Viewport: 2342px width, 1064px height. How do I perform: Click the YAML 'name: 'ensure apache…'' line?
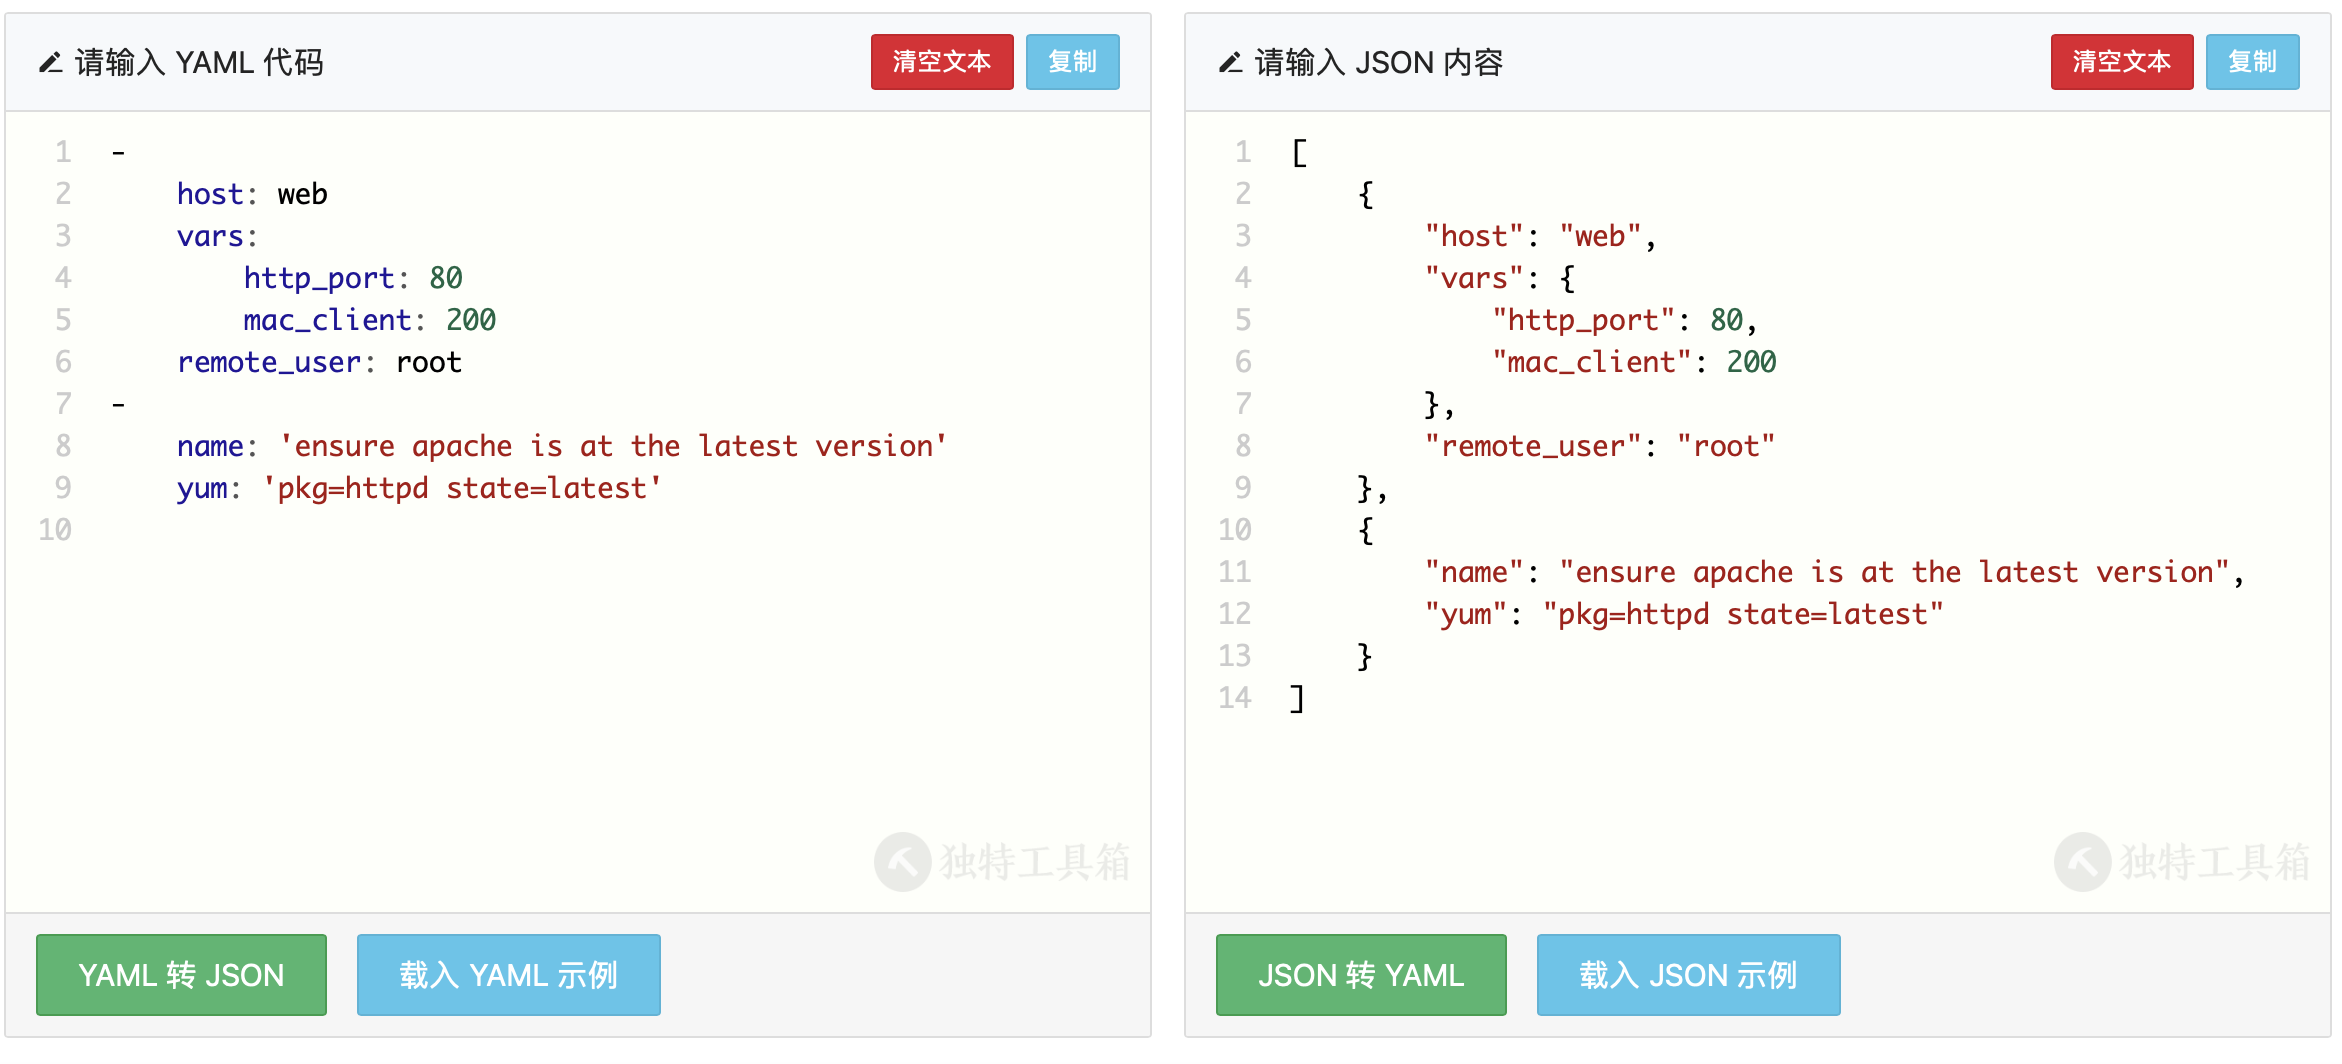pos(562,446)
